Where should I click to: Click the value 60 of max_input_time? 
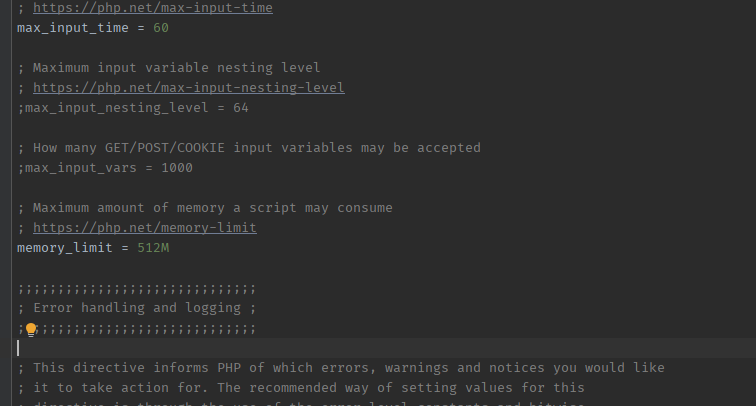pos(161,28)
